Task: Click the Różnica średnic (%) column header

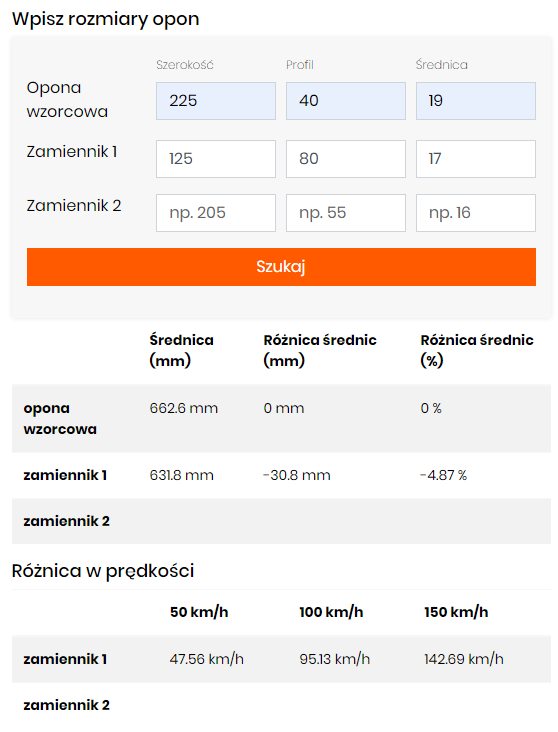Action: click(x=477, y=350)
